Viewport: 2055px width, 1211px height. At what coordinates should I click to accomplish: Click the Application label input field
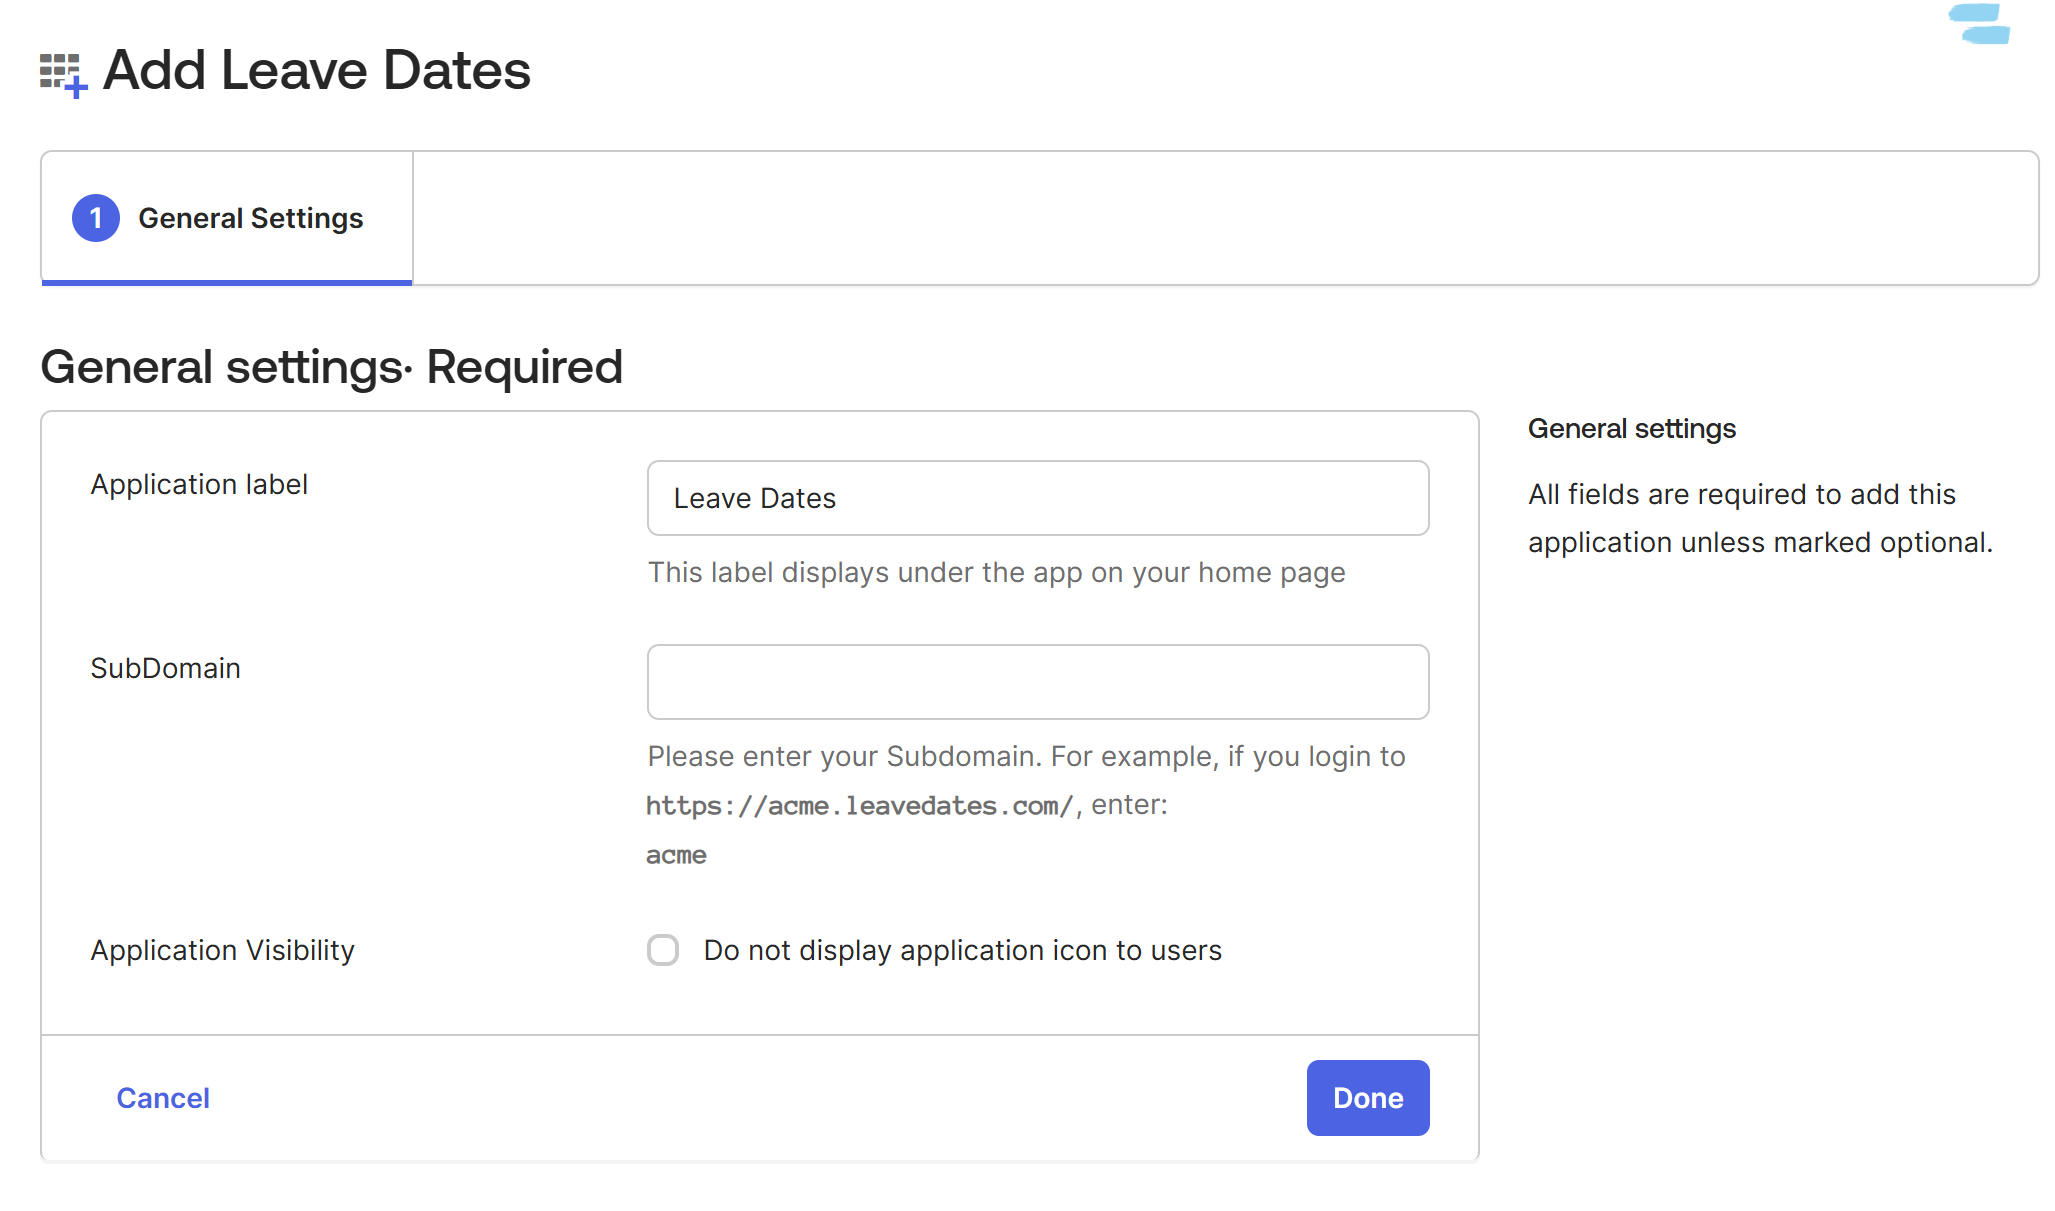(x=1038, y=498)
